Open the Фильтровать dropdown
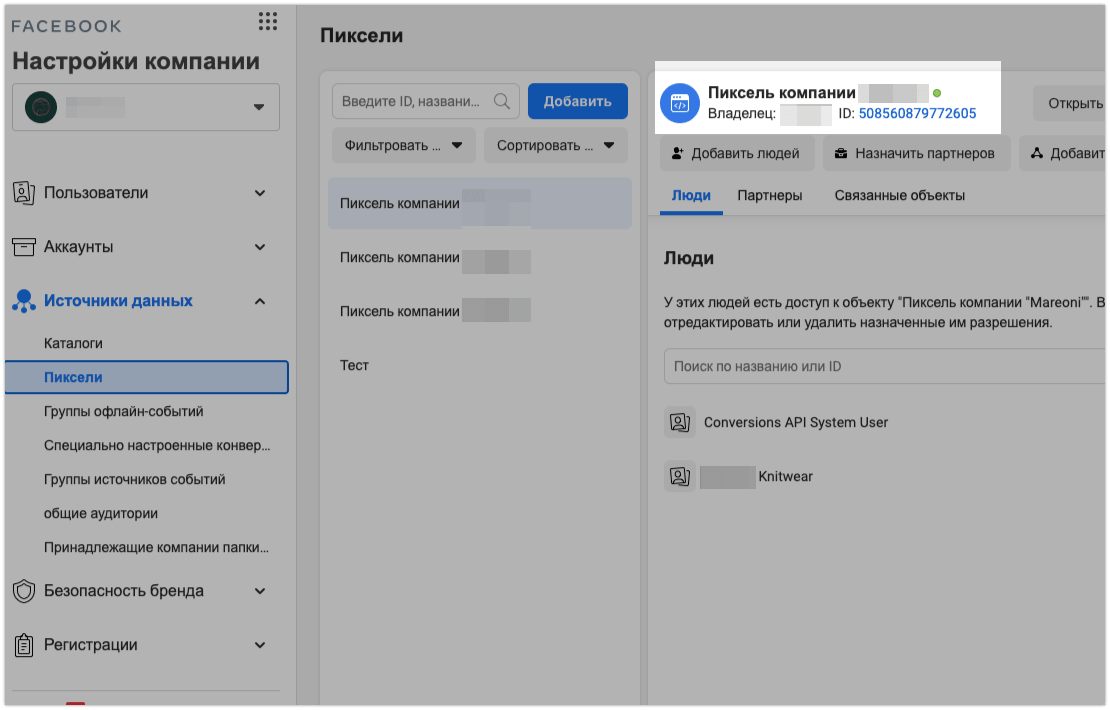 click(404, 145)
